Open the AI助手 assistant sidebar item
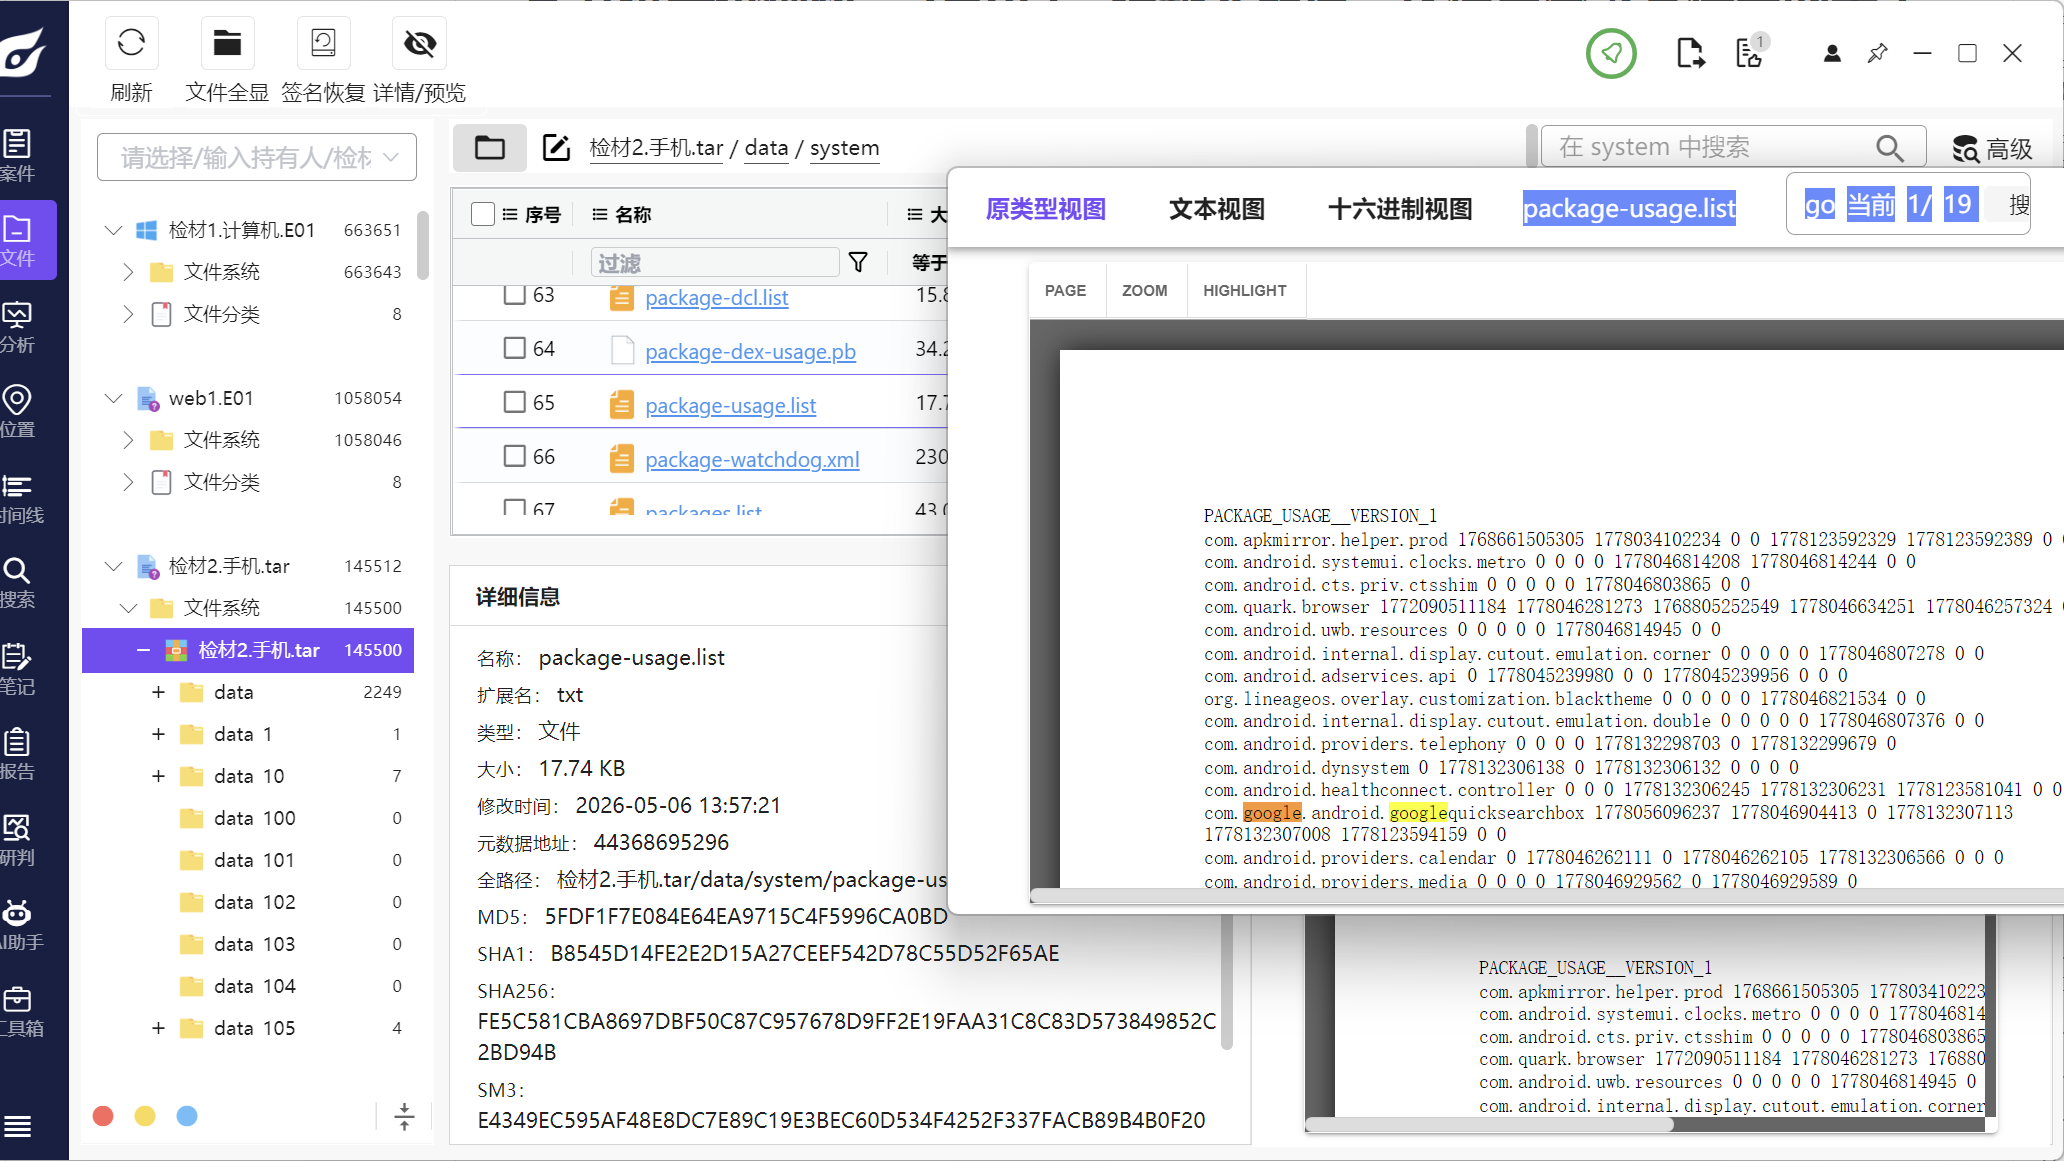The image size is (2064, 1161). pos(22,925)
